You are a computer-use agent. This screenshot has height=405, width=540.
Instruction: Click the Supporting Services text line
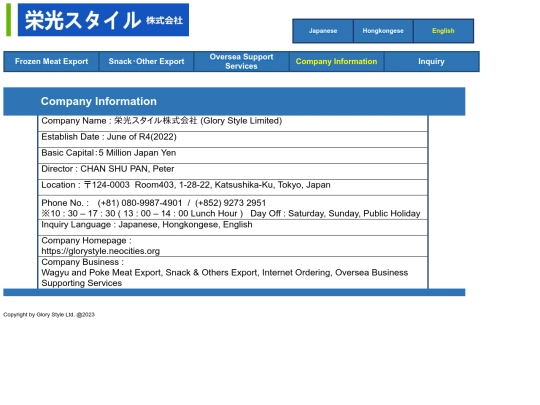[x=82, y=283]
